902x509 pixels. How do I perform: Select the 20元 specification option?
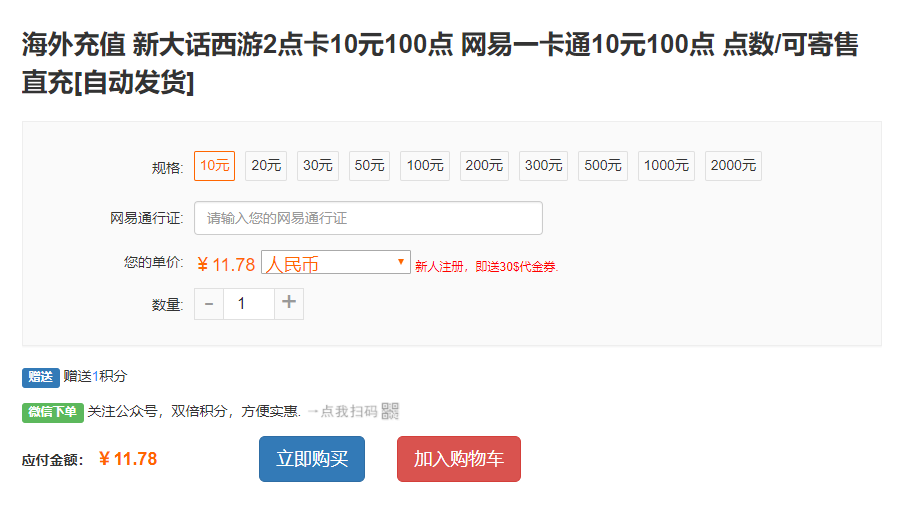point(266,166)
